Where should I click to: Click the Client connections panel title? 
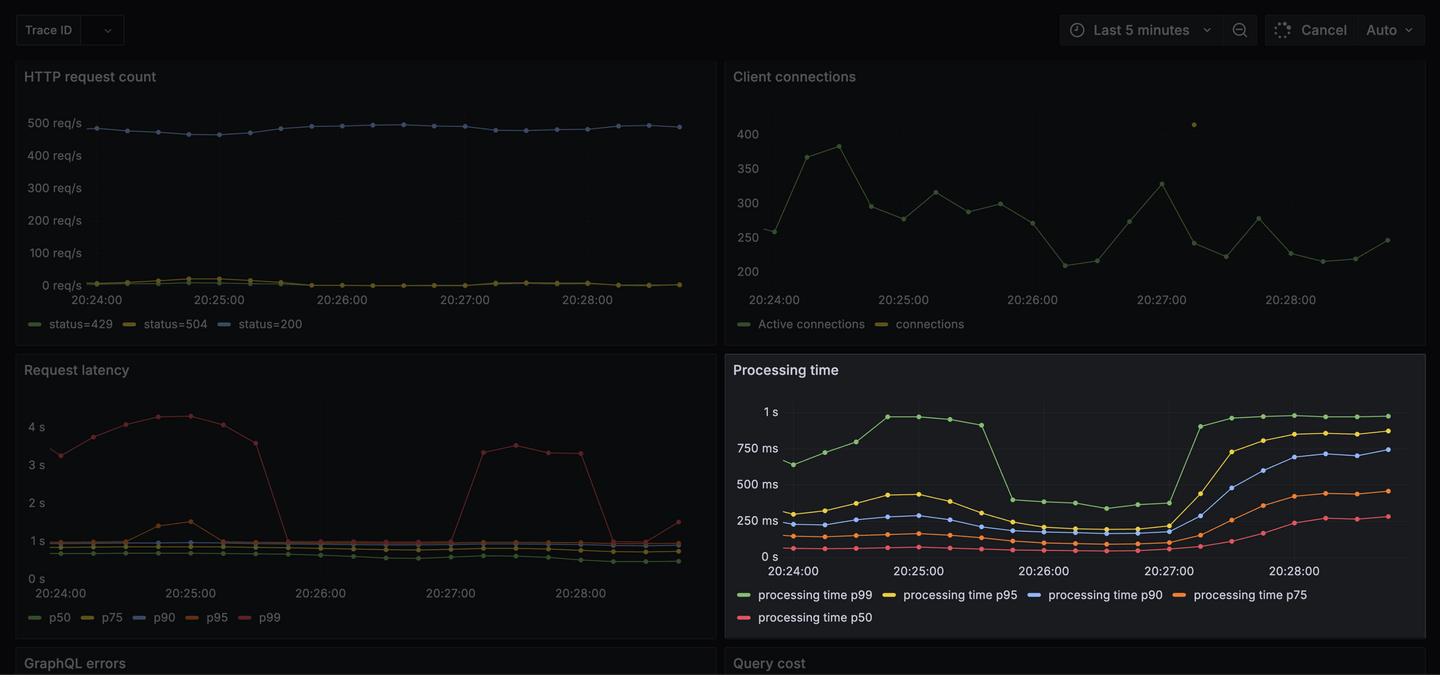(794, 77)
